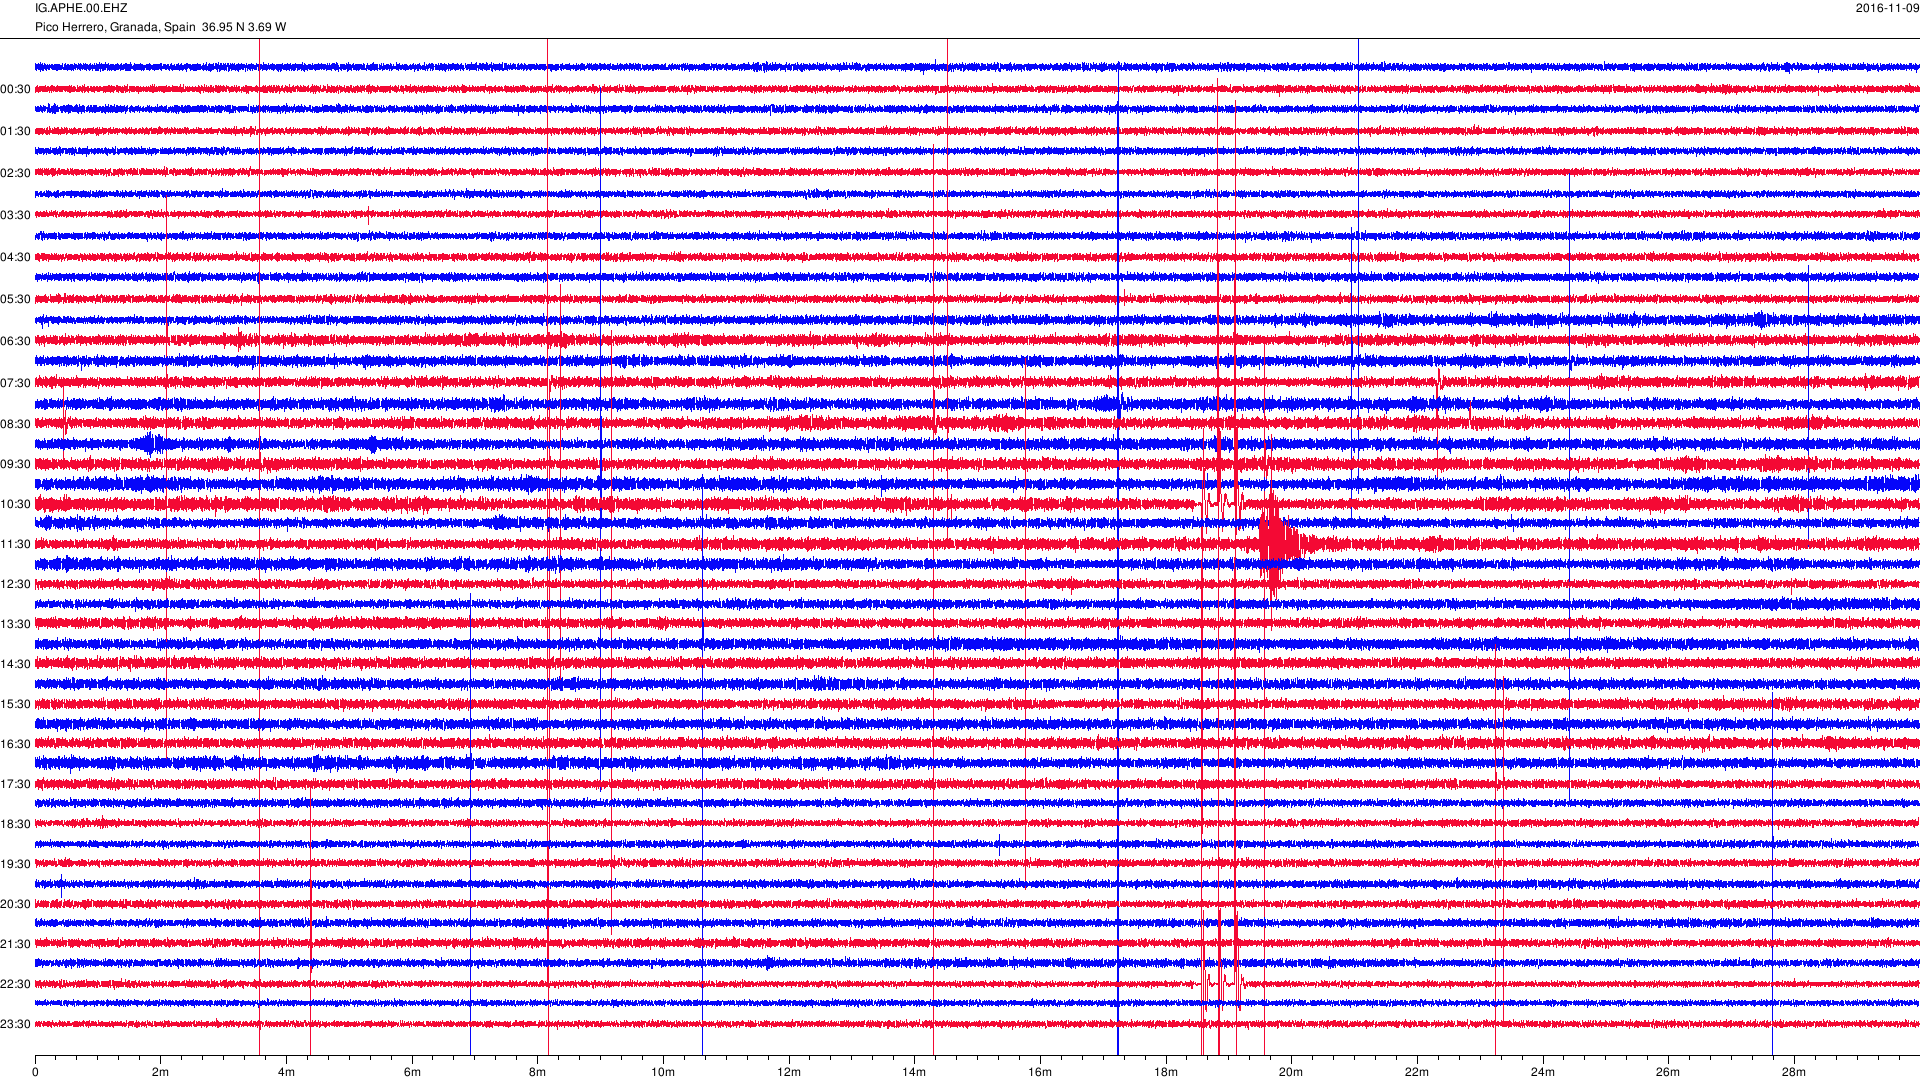
Task: Click the 16m axis label
Action: (1040, 1072)
